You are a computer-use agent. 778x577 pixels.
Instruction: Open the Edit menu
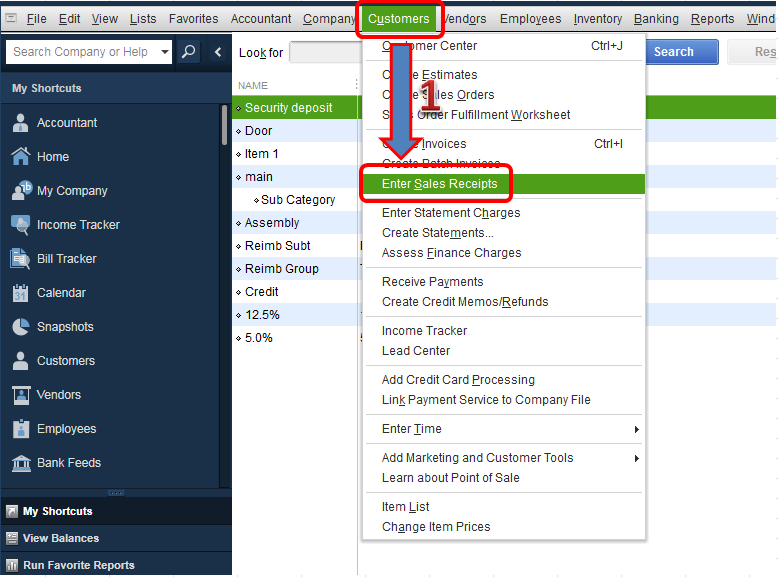[x=69, y=19]
